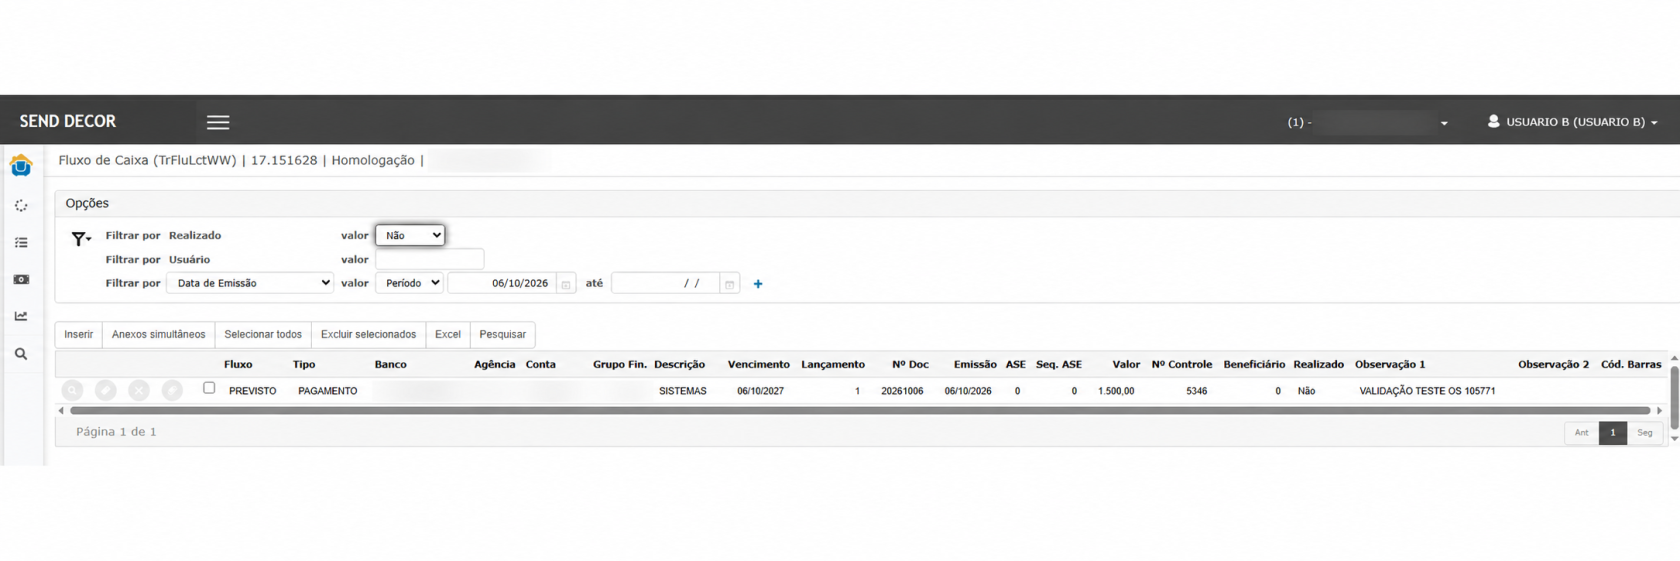The width and height of the screenshot is (1680, 561).
Task: Open calendar picker for start date 06/10/2026
Action: (x=566, y=284)
